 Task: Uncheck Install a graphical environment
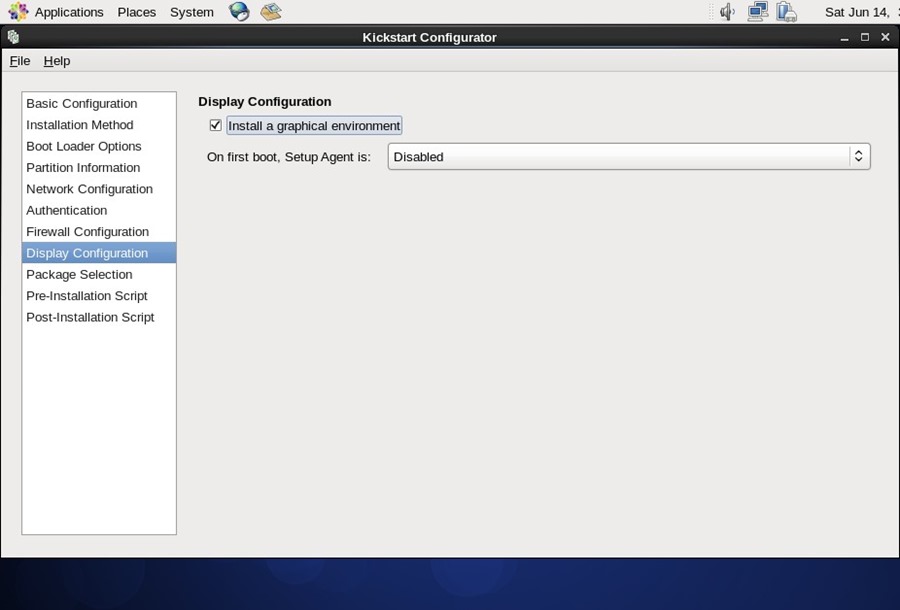[215, 125]
